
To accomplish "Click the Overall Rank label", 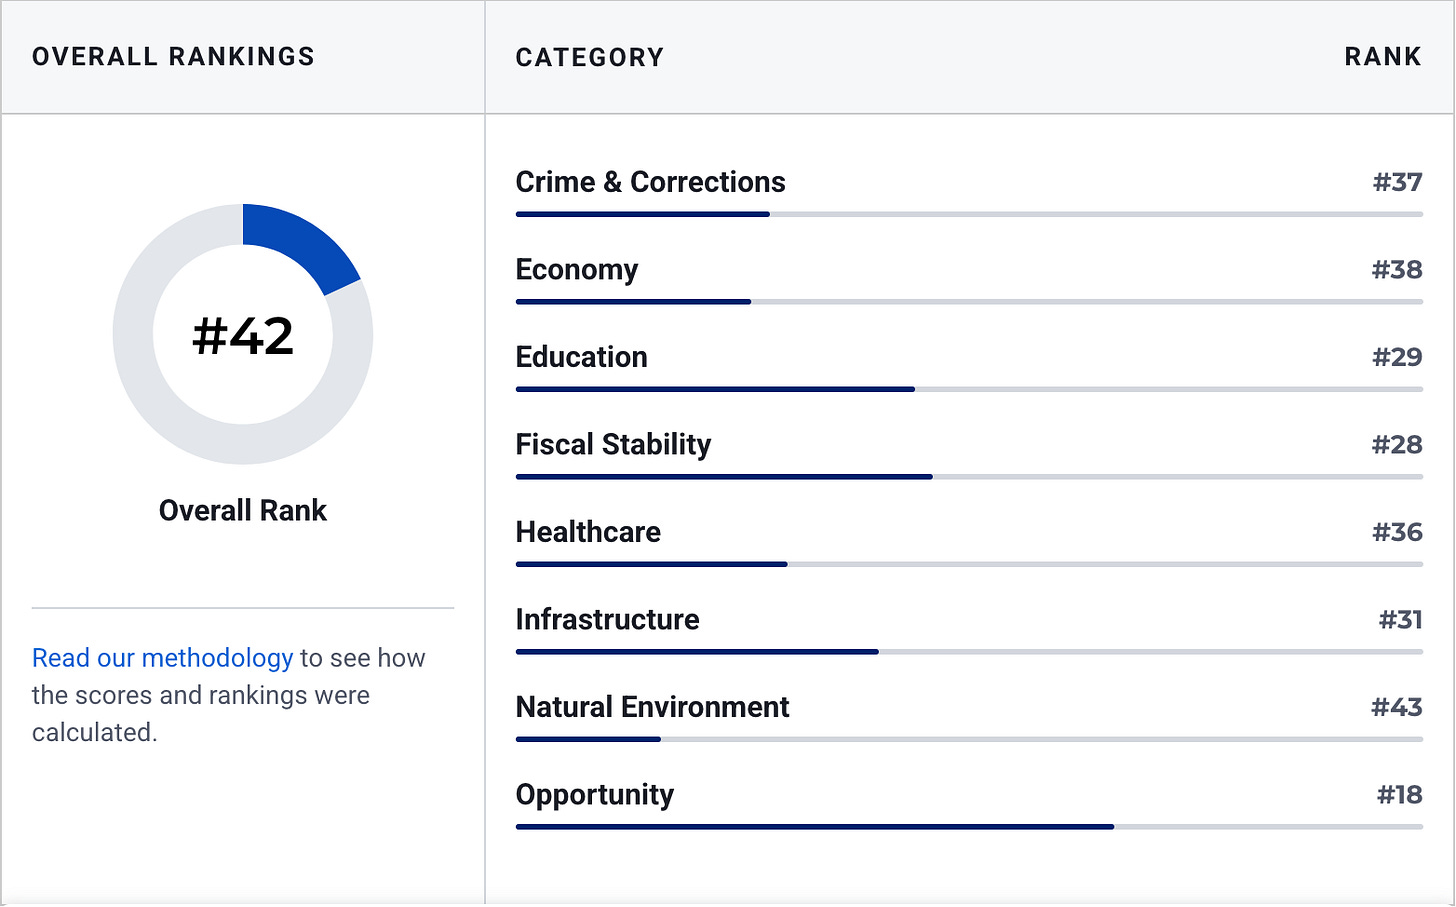I will [243, 510].
